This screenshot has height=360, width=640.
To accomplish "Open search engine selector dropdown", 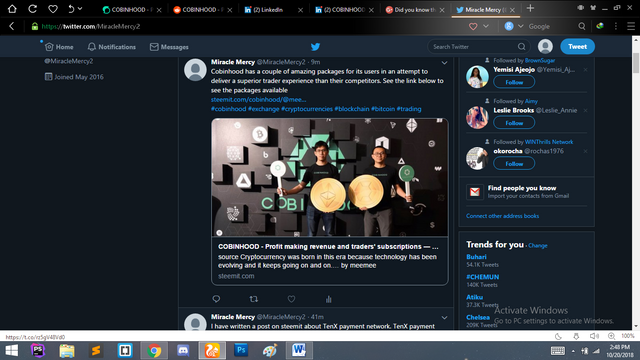I will [520, 26].
